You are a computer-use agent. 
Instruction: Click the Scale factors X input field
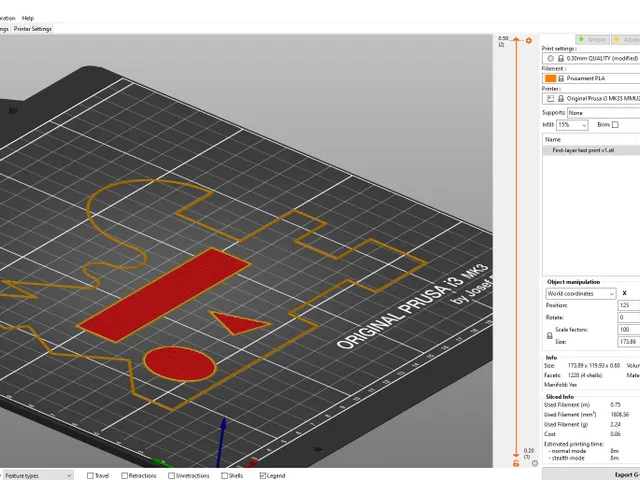[629, 329]
